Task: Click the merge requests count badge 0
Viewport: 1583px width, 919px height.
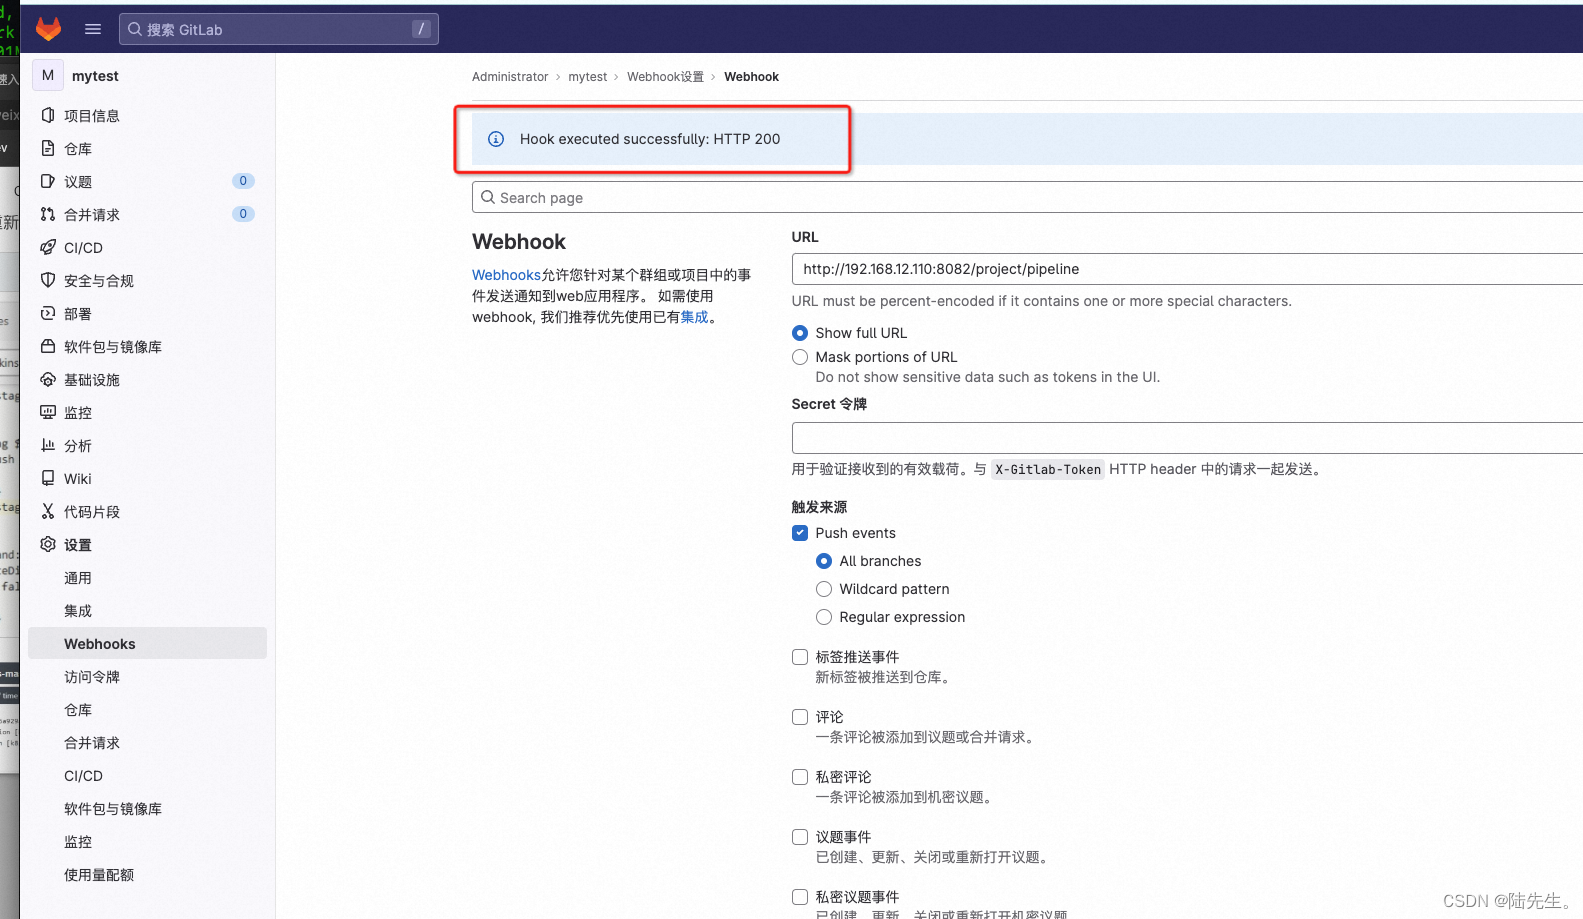Action: click(243, 214)
